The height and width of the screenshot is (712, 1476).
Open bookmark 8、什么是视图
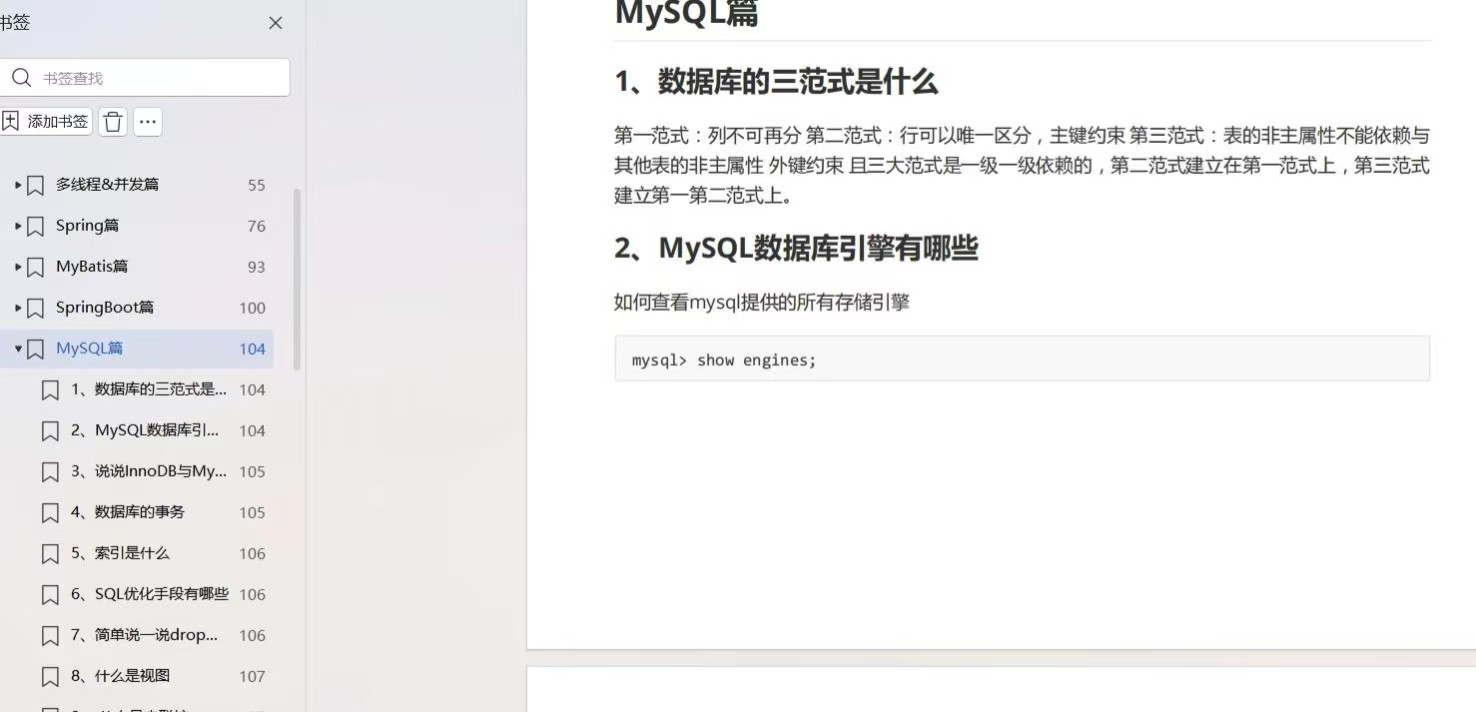[x=120, y=676]
